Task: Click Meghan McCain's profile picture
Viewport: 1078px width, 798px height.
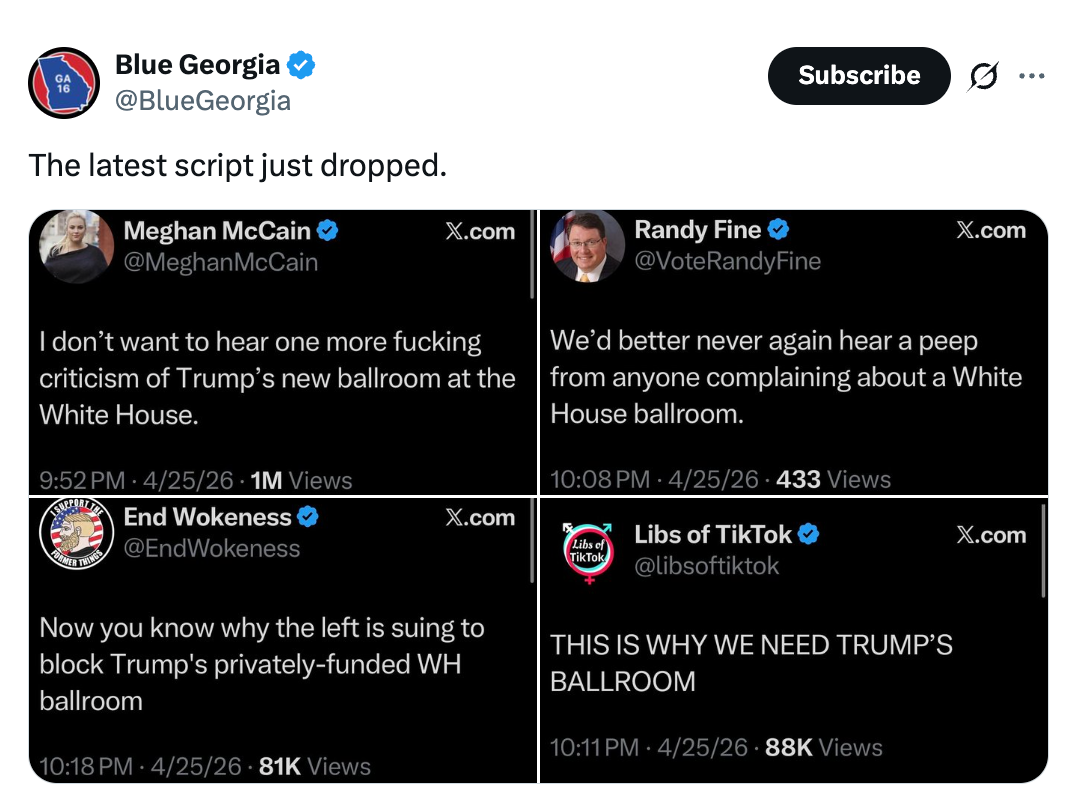Action: [x=76, y=246]
